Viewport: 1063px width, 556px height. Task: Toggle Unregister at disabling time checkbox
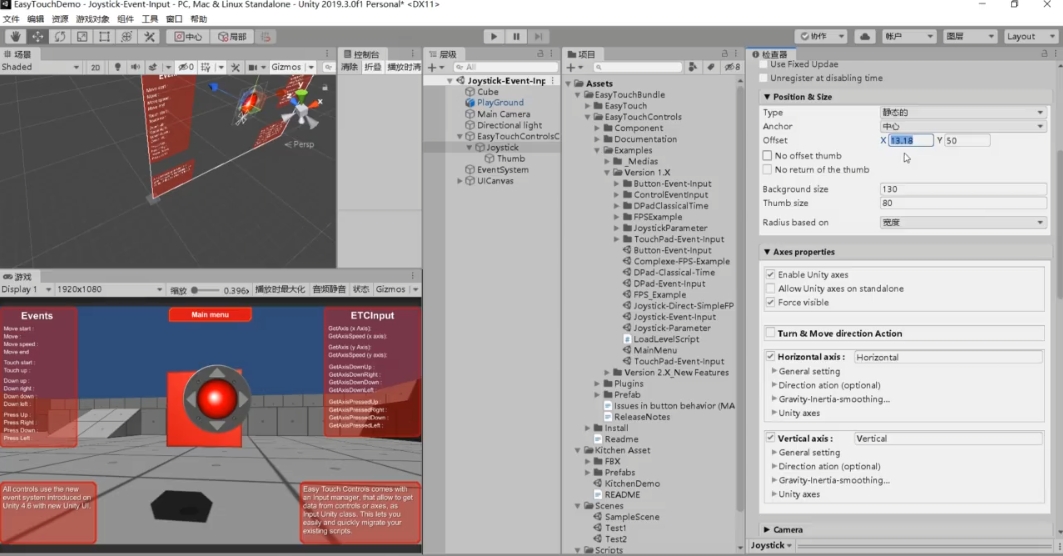coord(764,78)
